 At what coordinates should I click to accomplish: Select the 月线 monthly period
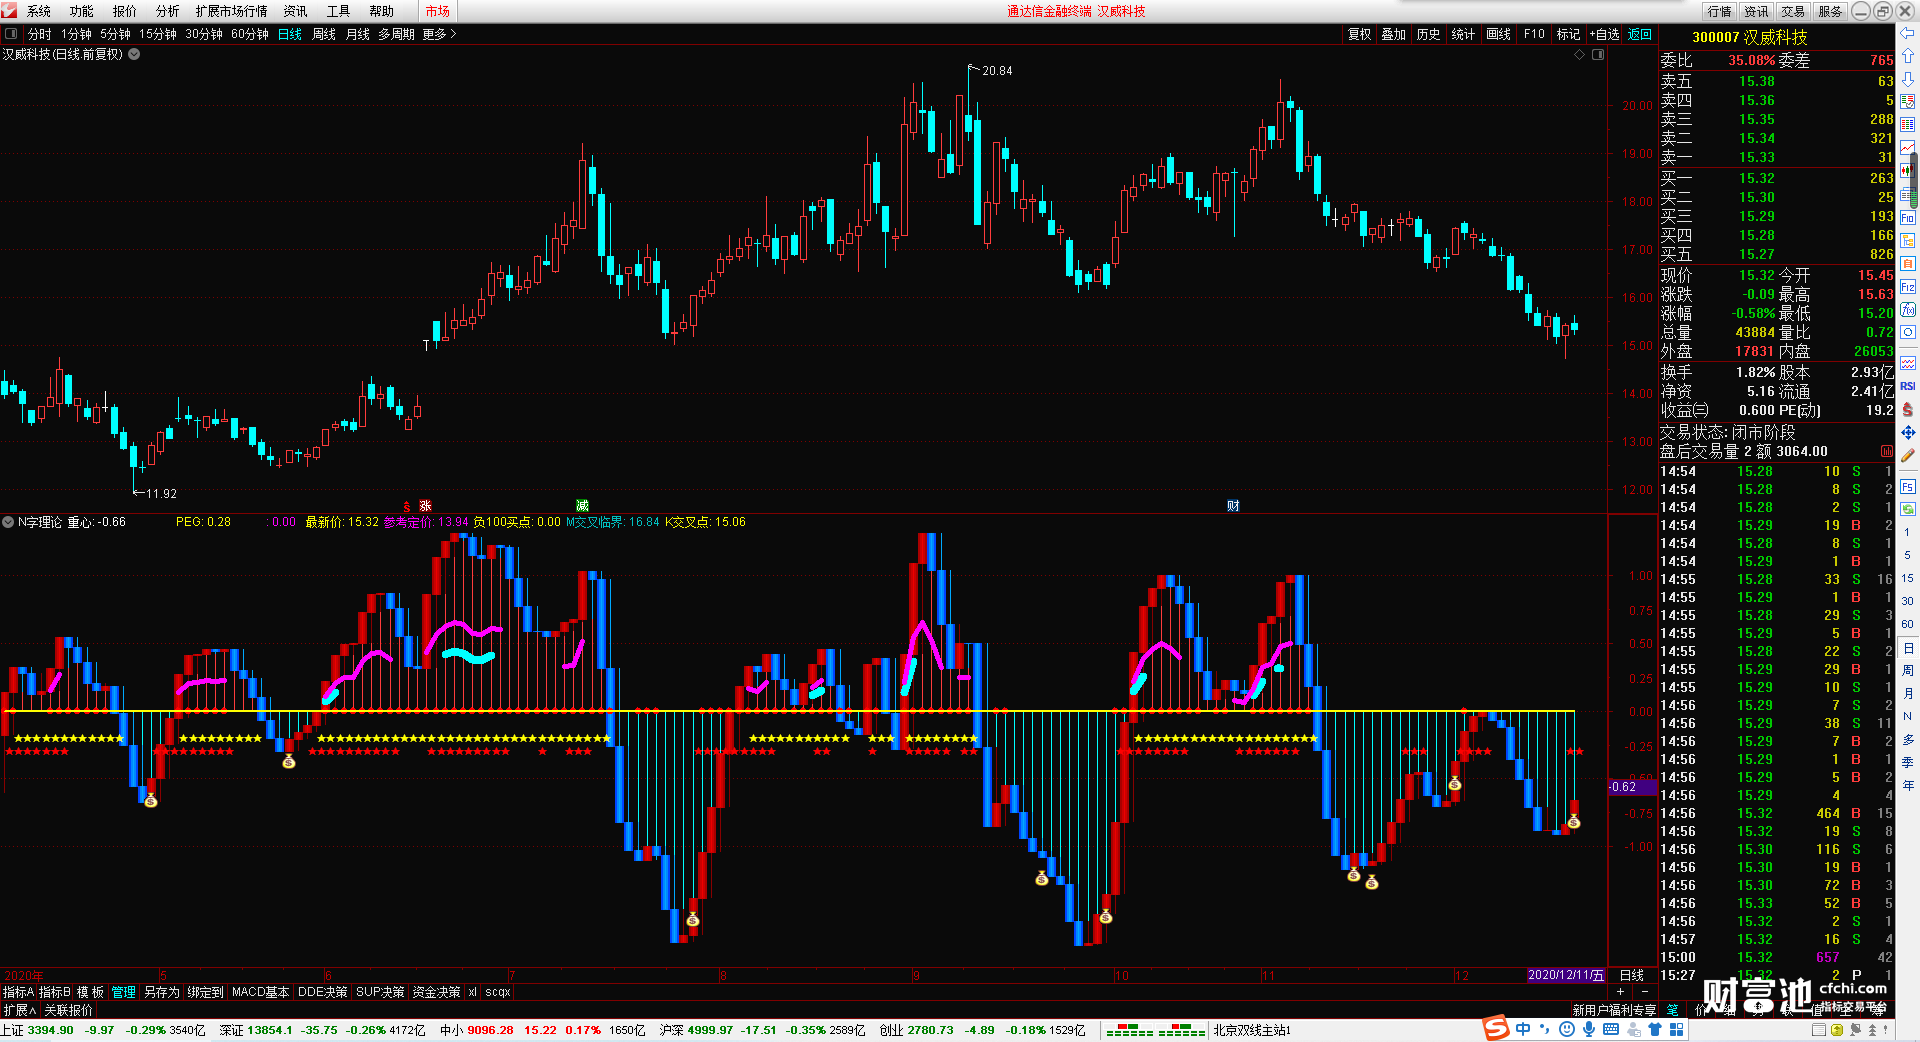[357, 34]
